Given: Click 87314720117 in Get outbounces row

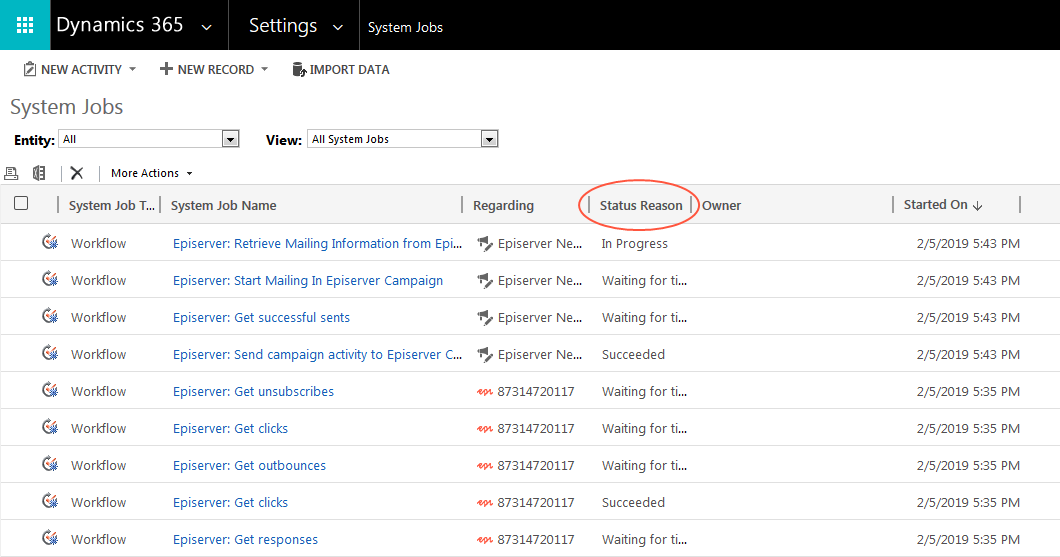Looking at the screenshot, I should tap(535, 466).
